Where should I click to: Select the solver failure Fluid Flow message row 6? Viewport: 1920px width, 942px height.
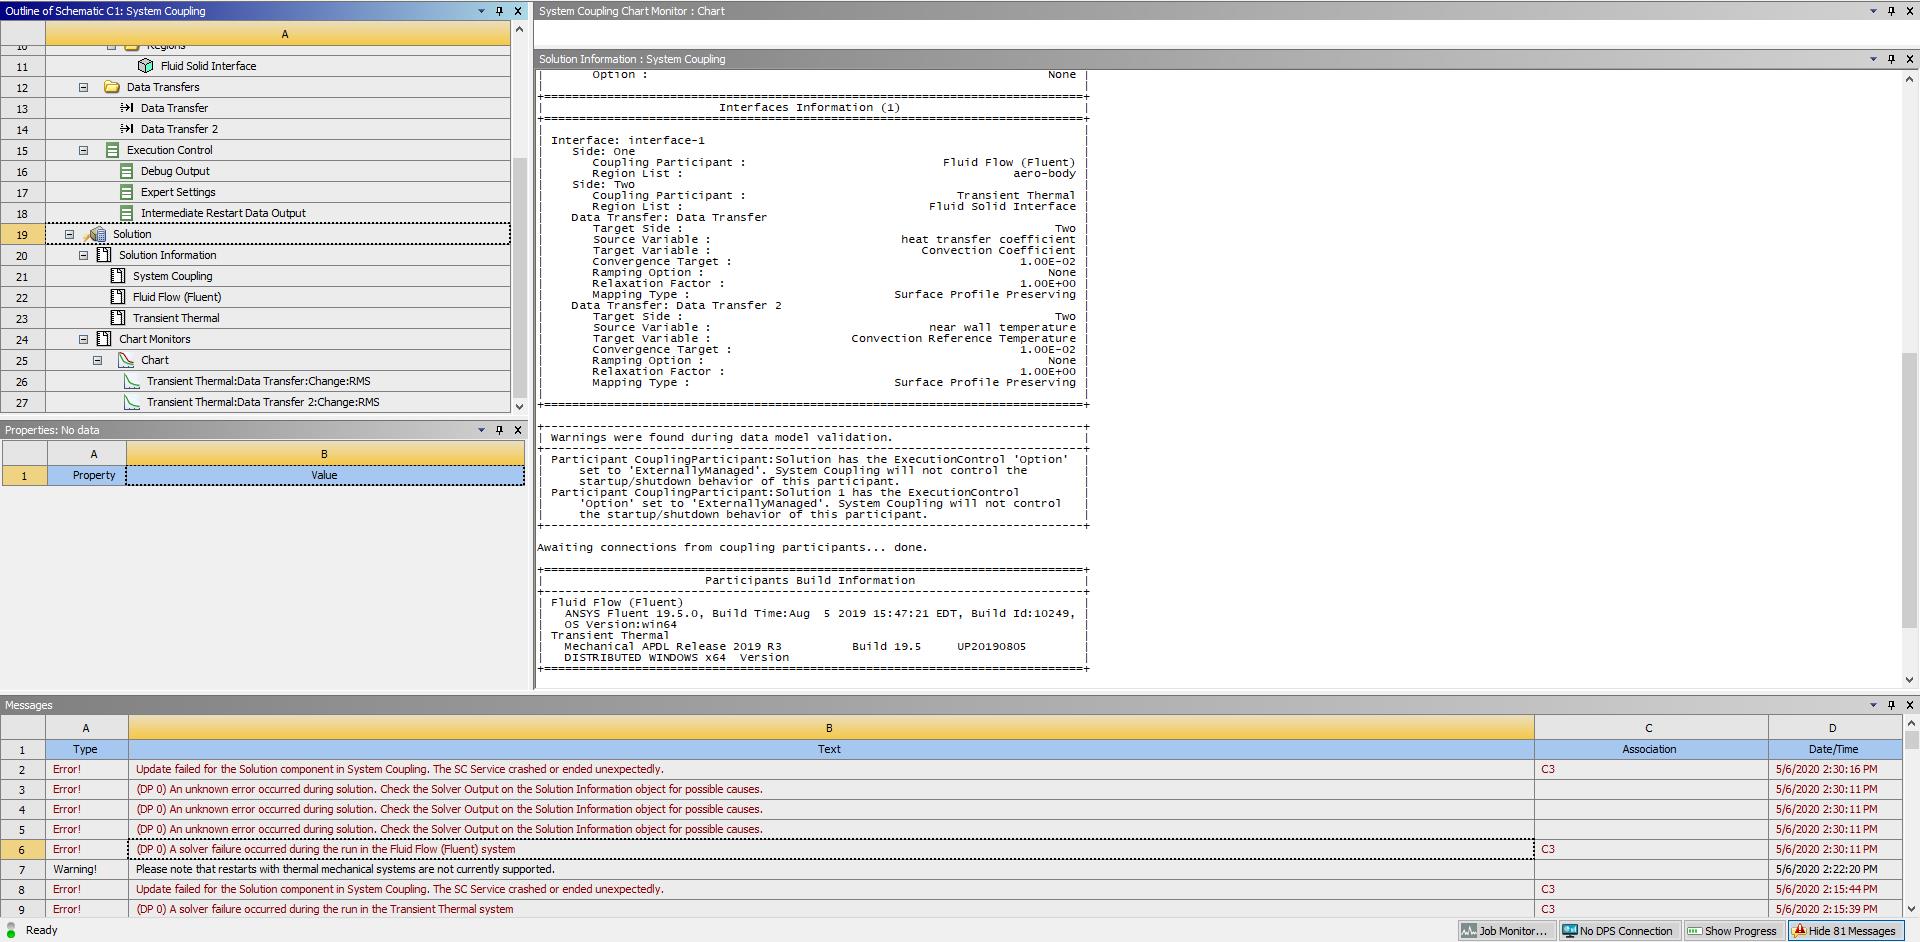tap(829, 849)
